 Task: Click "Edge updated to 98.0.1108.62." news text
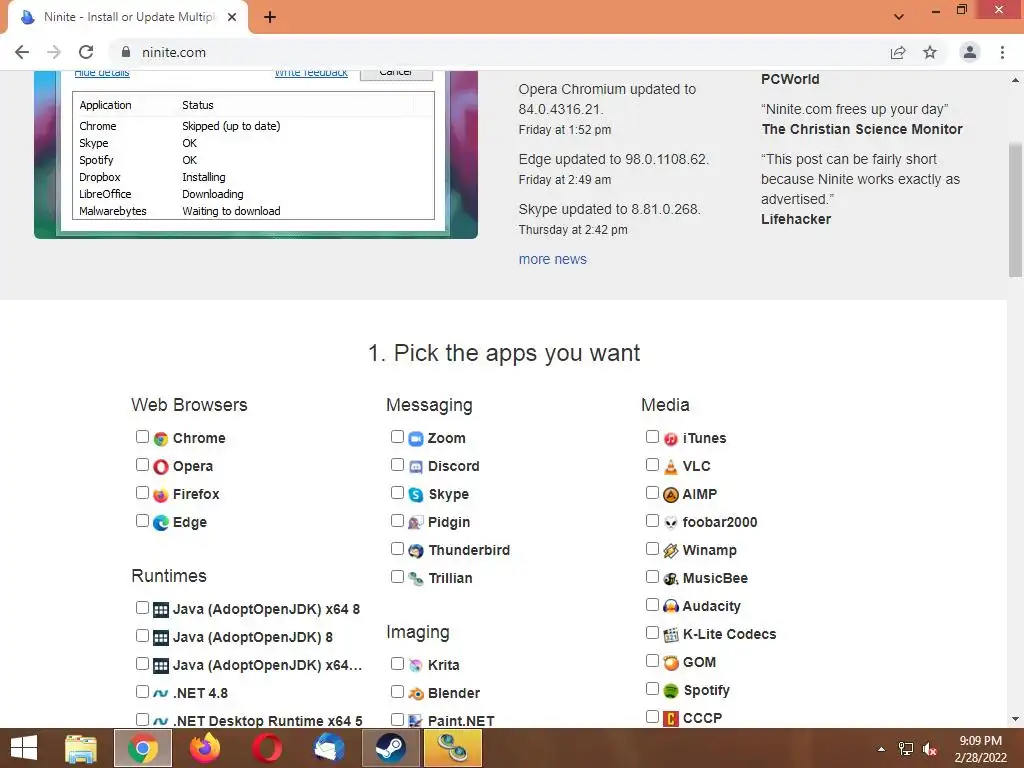pyautogui.click(x=613, y=159)
